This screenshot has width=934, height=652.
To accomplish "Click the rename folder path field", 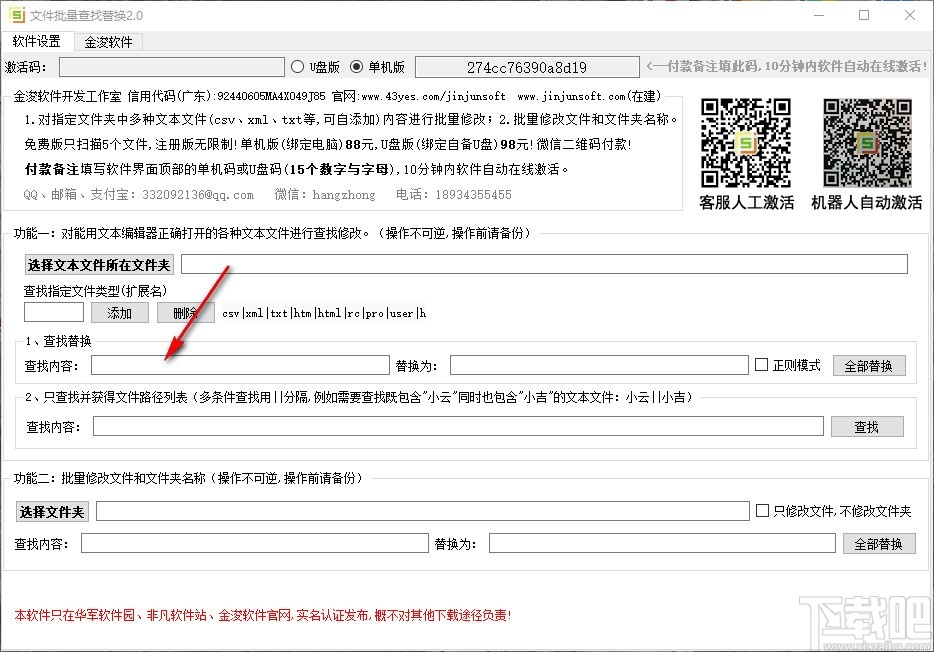I will pos(422,511).
